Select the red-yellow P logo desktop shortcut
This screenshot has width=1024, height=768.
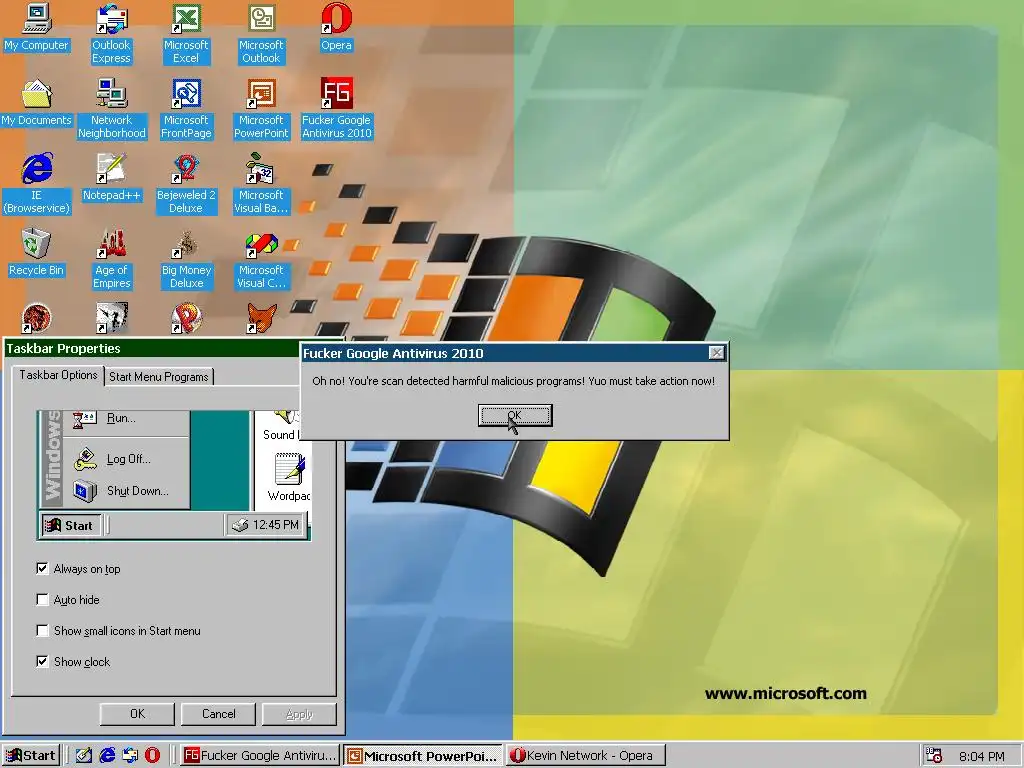(x=186, y=319)
